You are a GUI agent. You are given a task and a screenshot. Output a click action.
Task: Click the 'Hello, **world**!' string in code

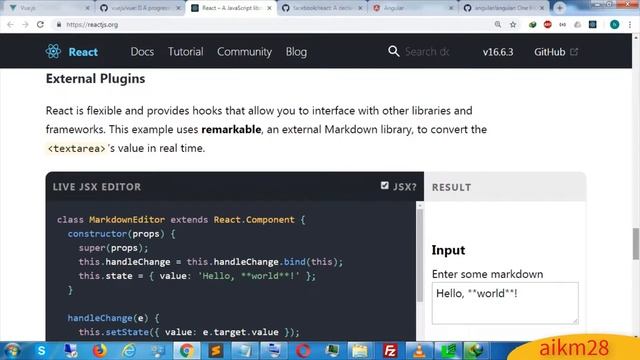249,276
